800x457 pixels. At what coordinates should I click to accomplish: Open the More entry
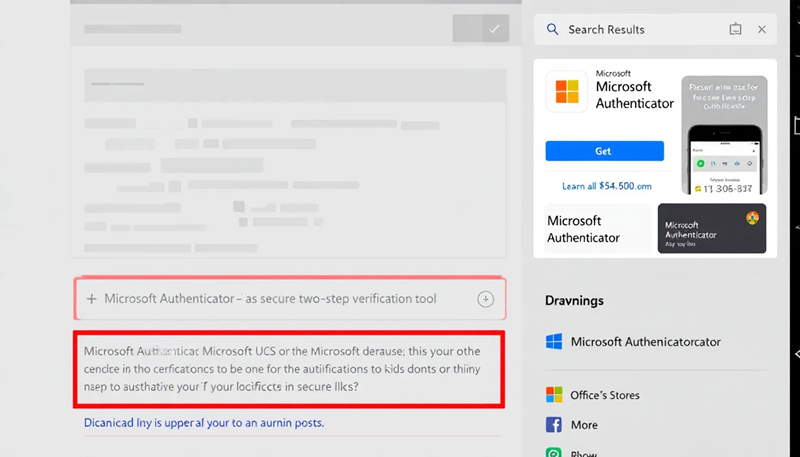[584, 425]
